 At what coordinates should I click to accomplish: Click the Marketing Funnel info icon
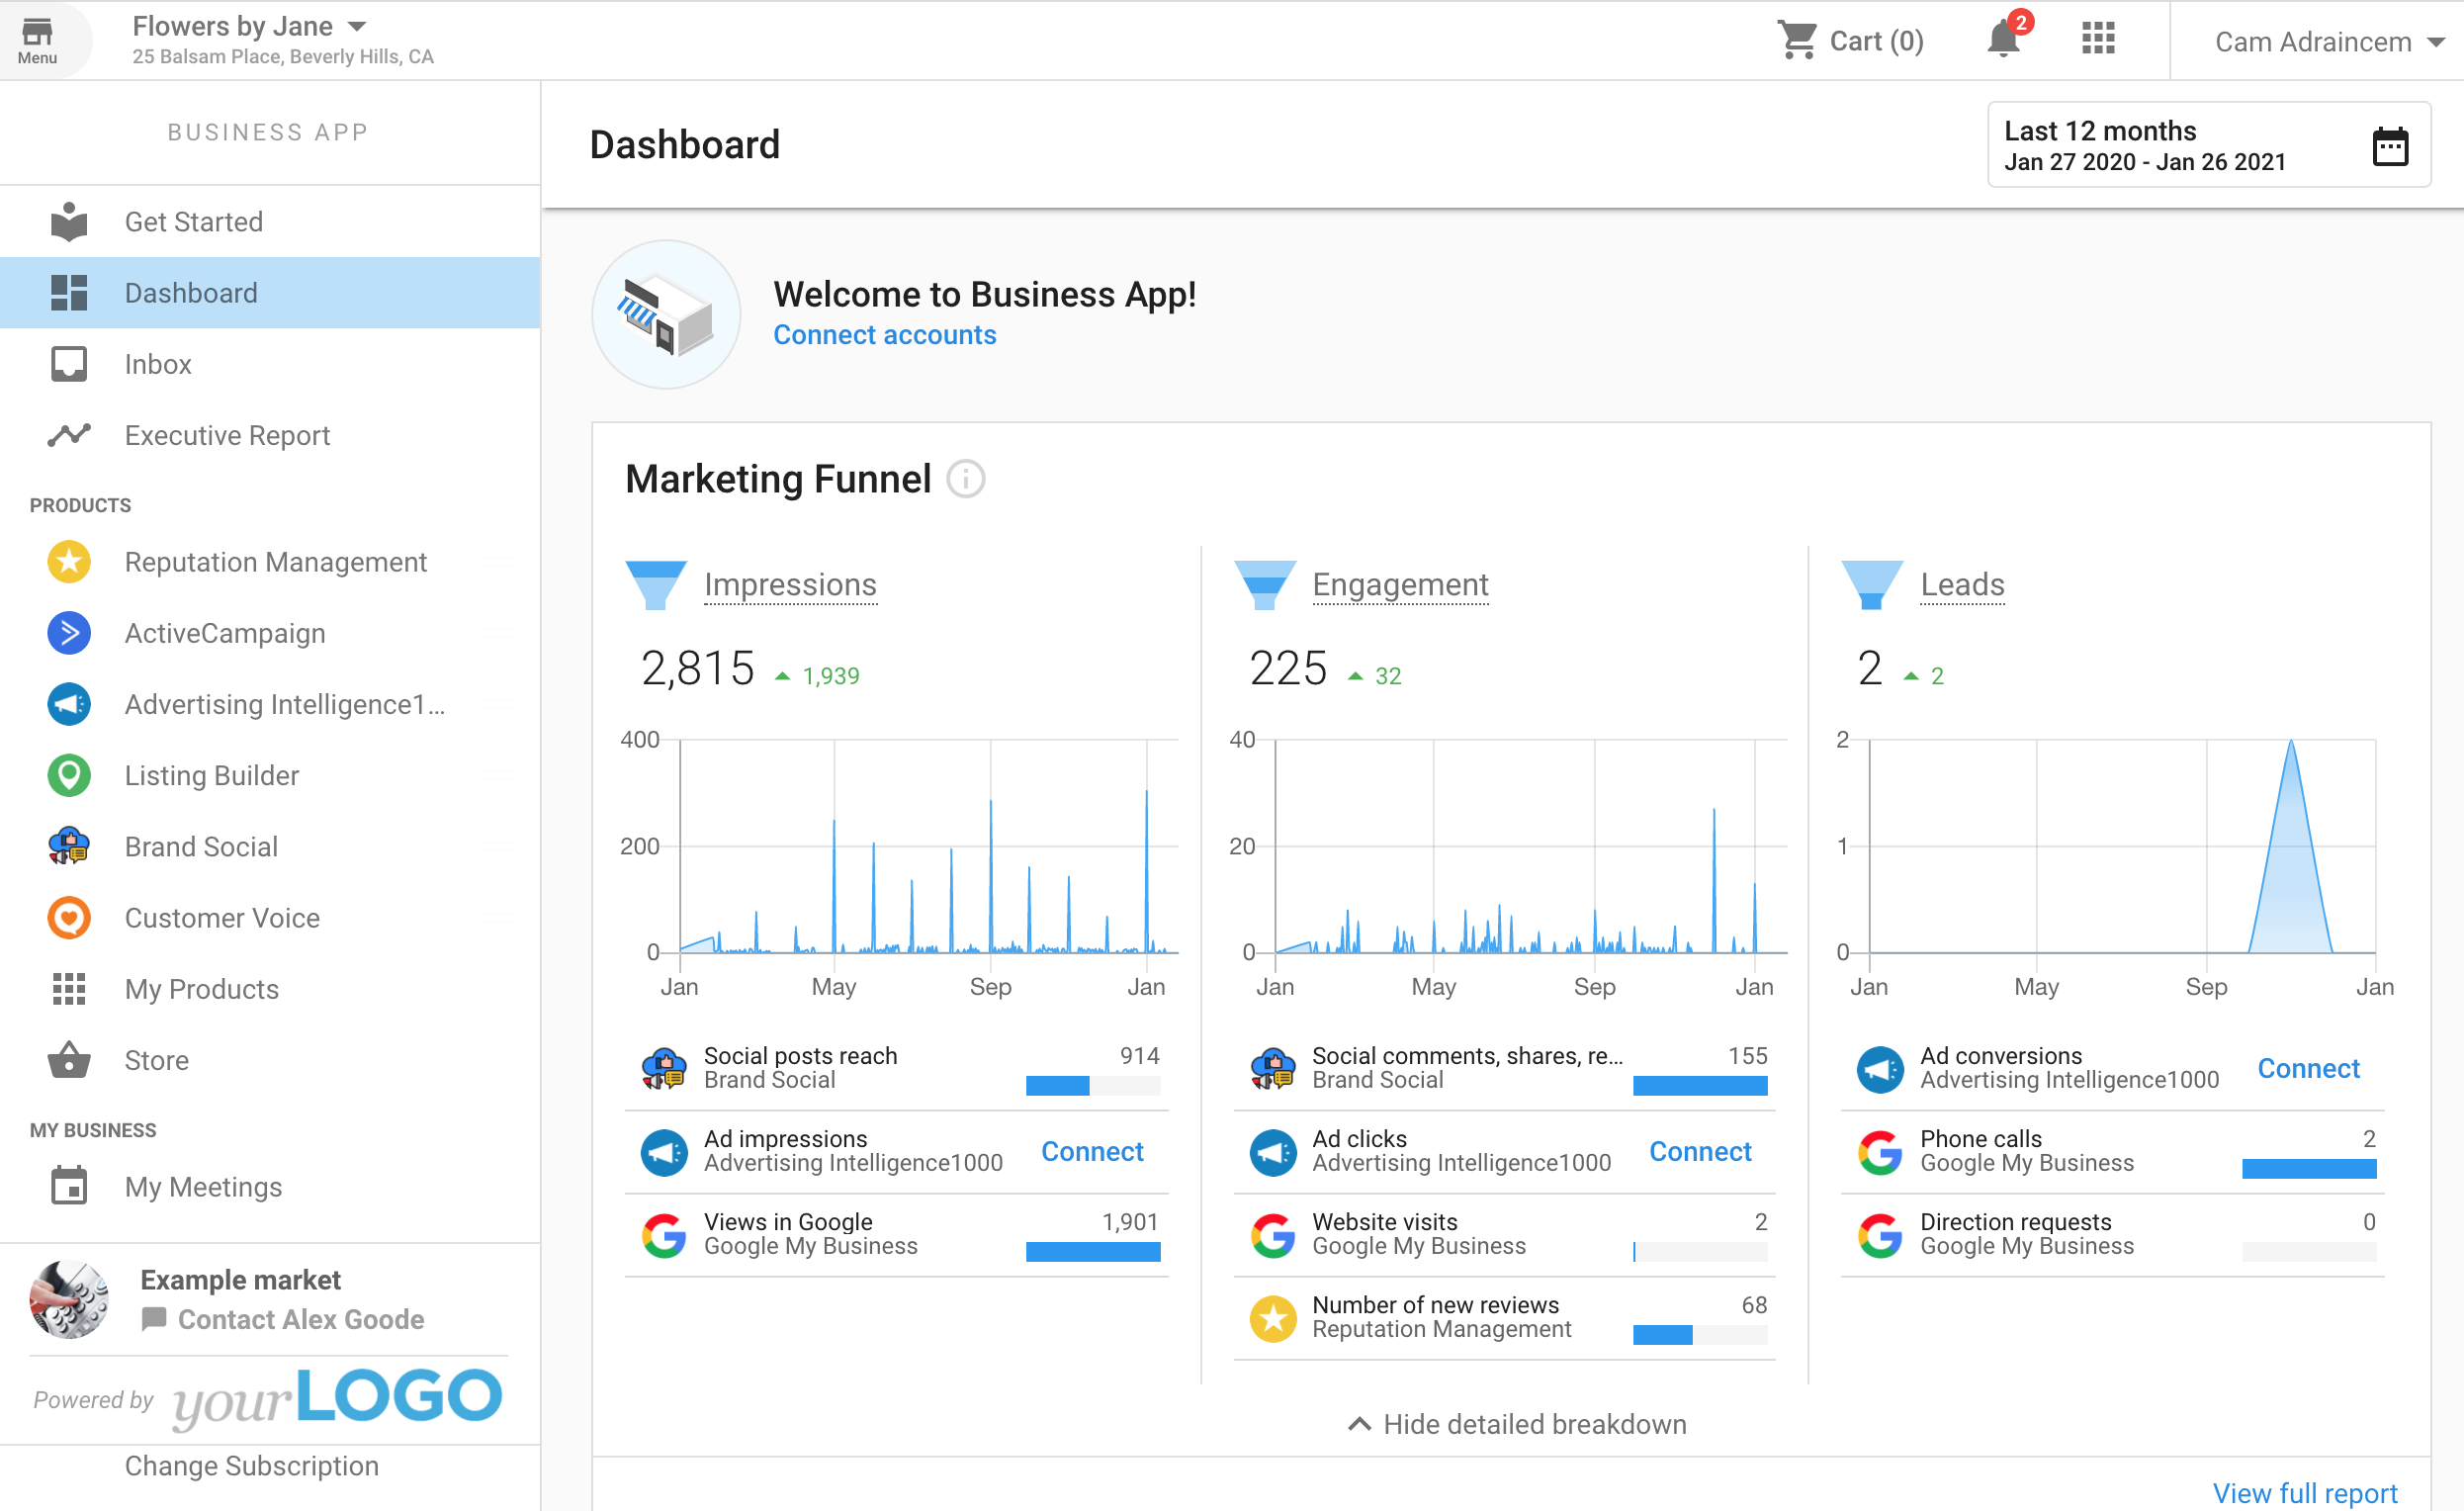click(966, 479)
